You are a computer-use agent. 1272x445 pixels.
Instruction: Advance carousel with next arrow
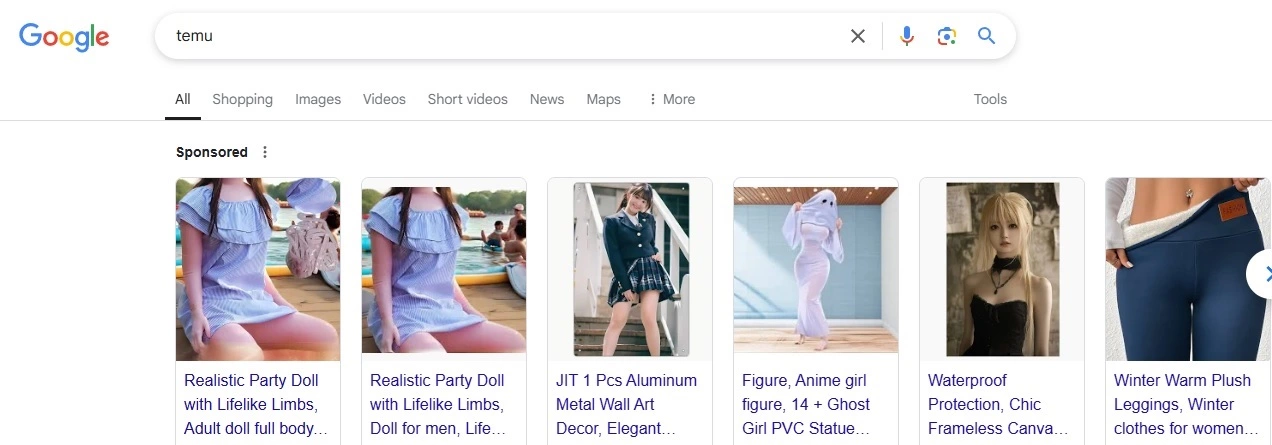pos(1262,274)
